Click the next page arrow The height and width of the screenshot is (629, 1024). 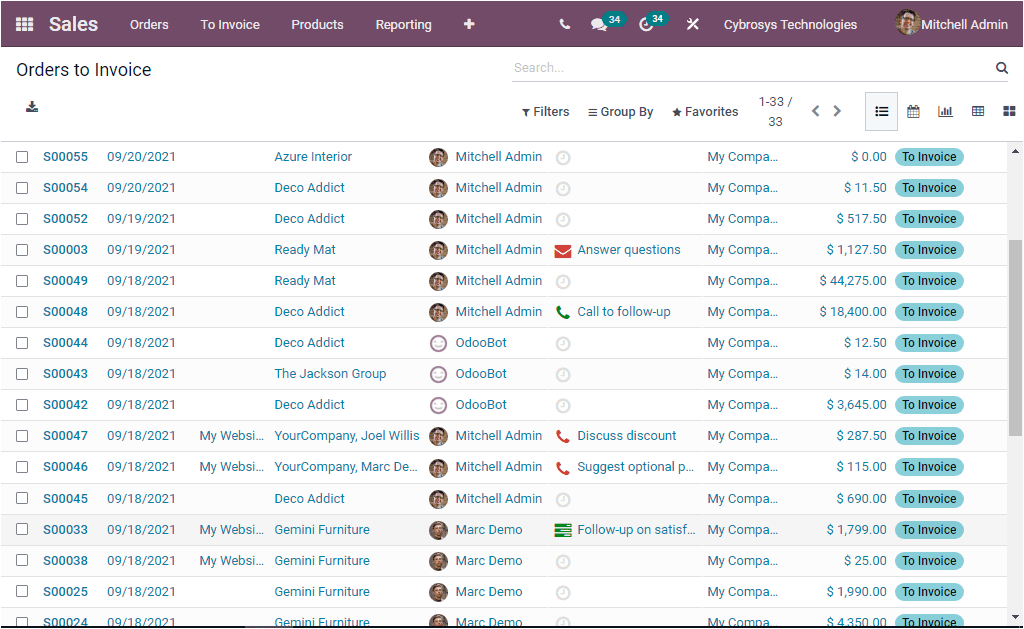(837, 111)
